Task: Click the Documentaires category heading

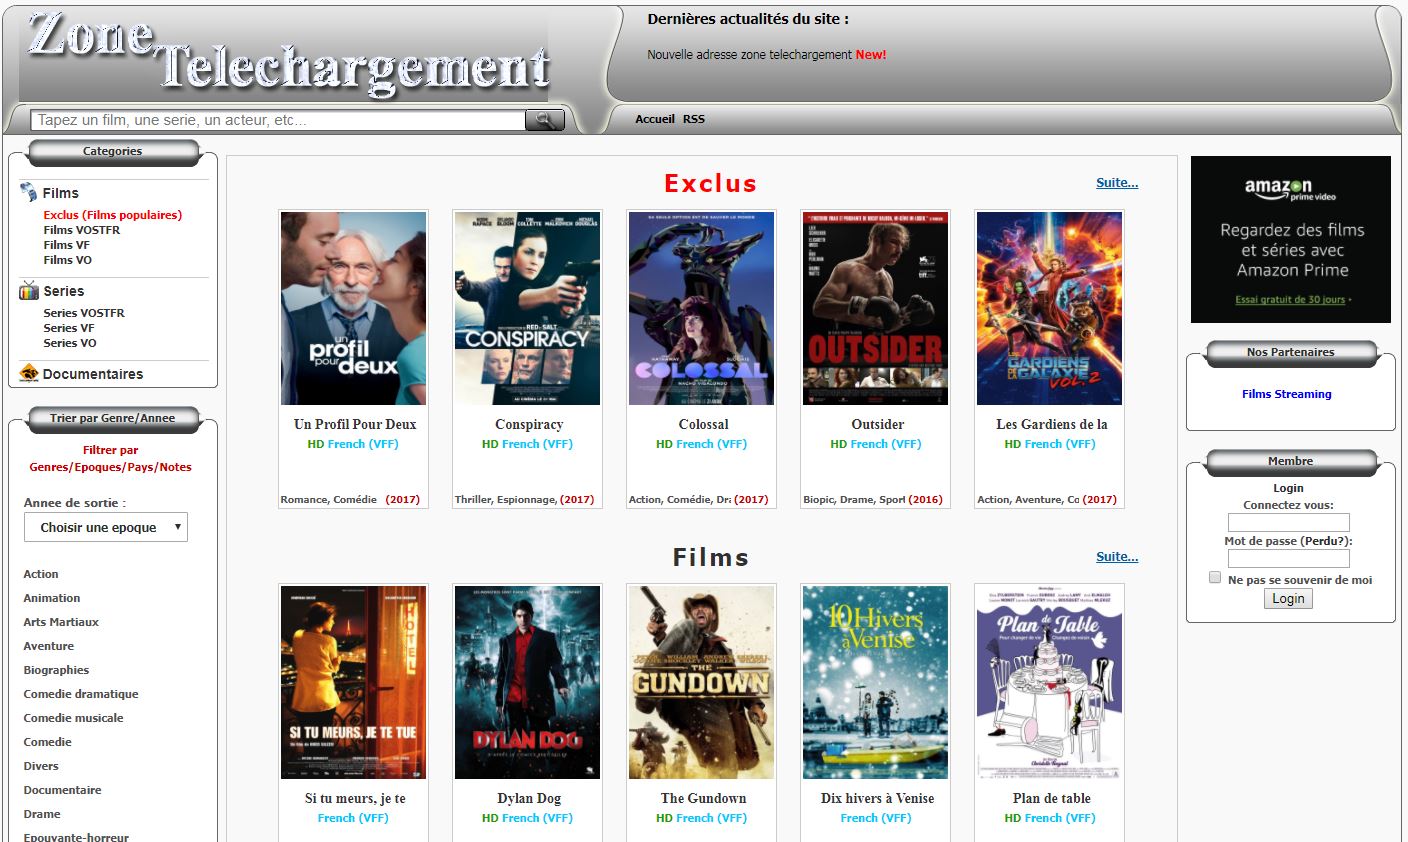Action: [x=92, y=374]
